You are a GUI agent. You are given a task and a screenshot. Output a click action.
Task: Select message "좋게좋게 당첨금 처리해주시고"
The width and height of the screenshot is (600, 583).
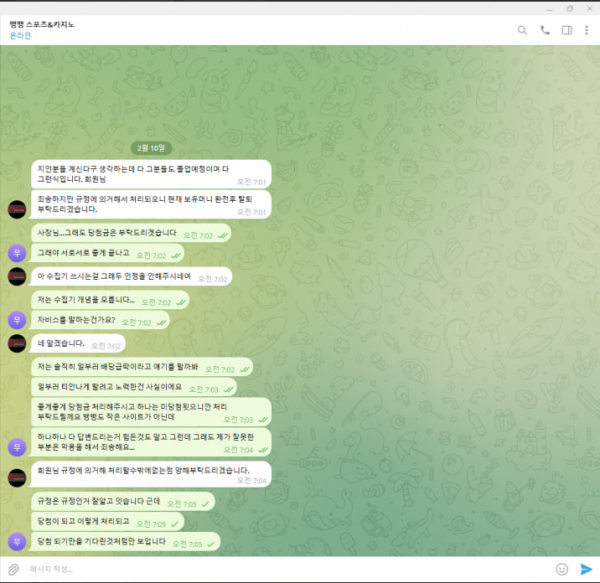click(x=151, y=412)
